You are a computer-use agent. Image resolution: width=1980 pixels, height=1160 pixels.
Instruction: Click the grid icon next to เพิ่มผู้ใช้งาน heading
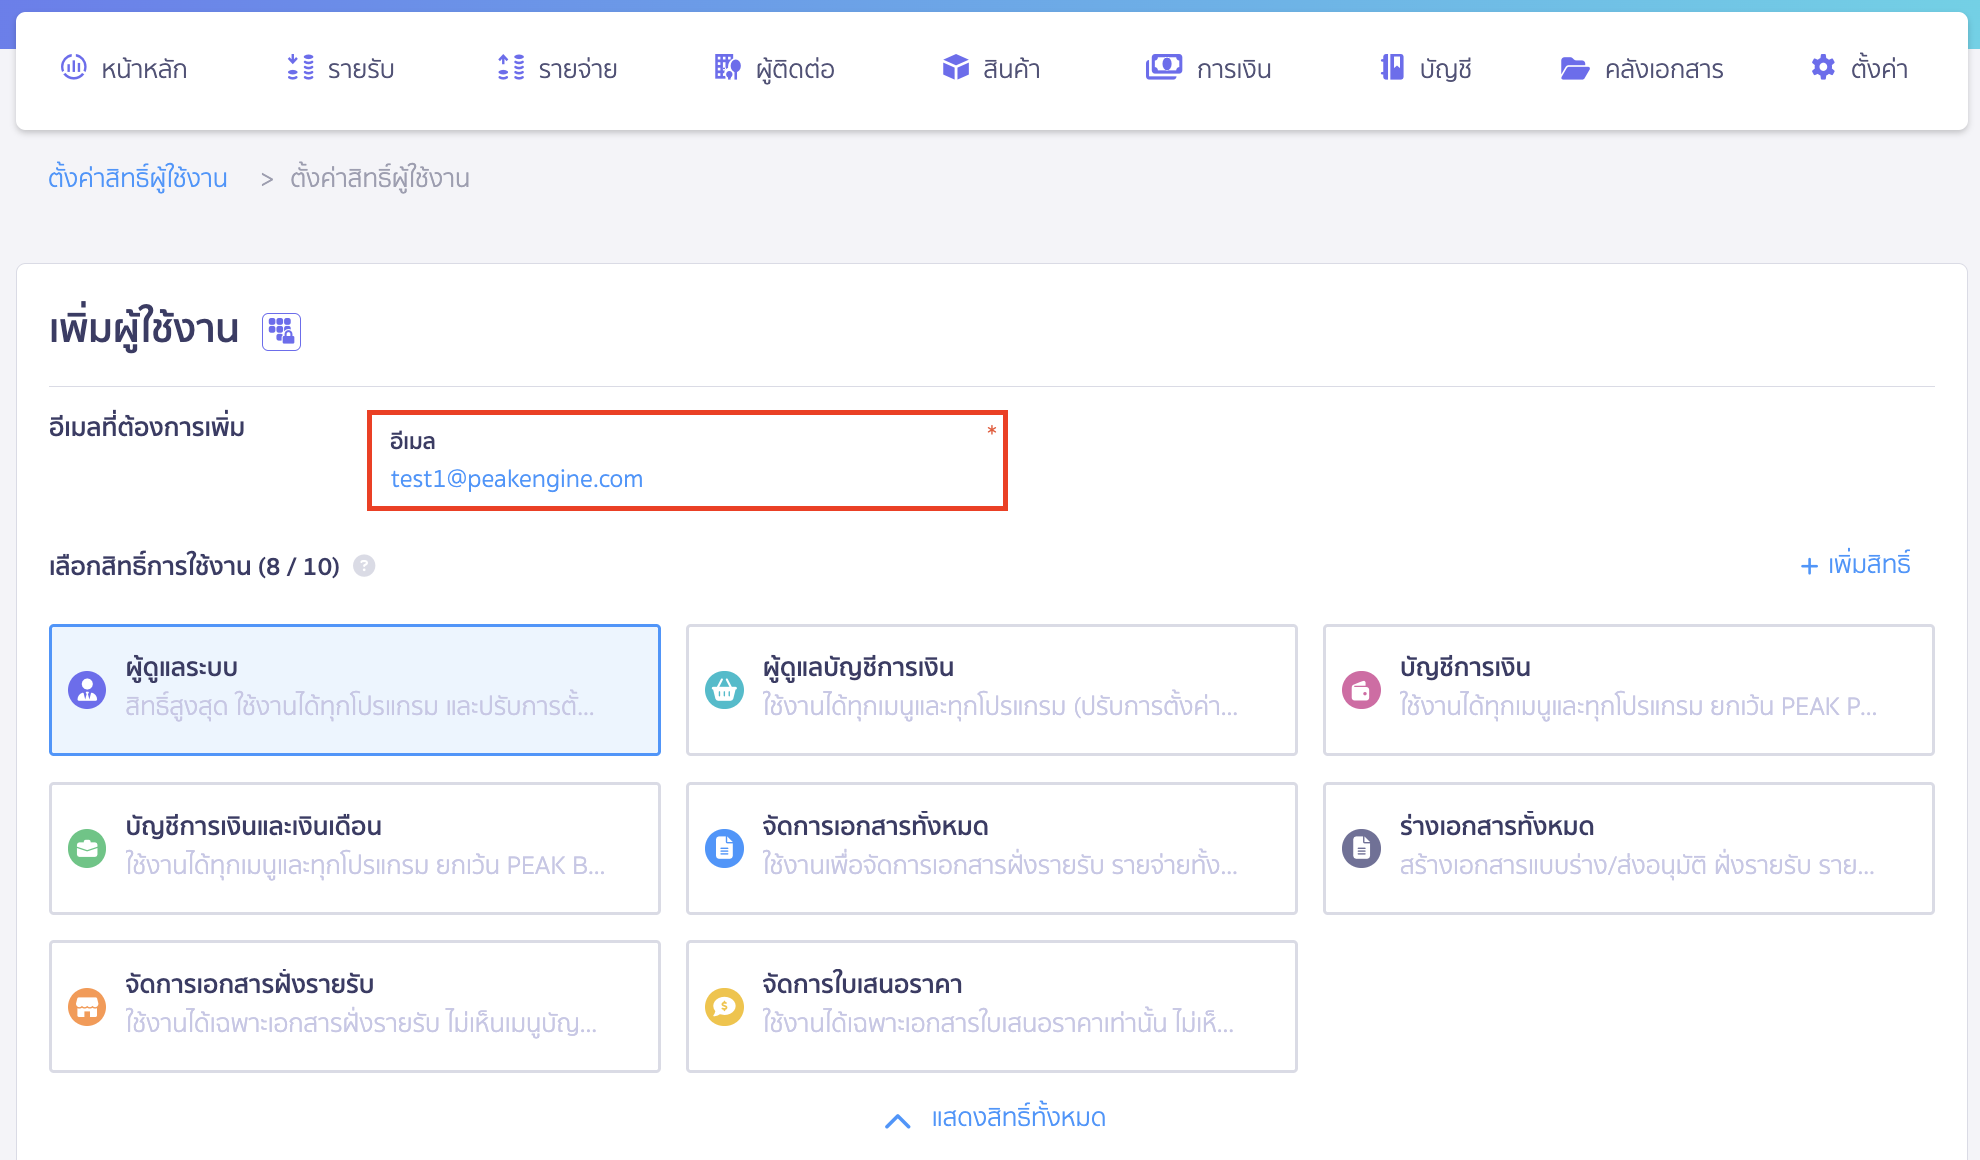pos(281,330)
